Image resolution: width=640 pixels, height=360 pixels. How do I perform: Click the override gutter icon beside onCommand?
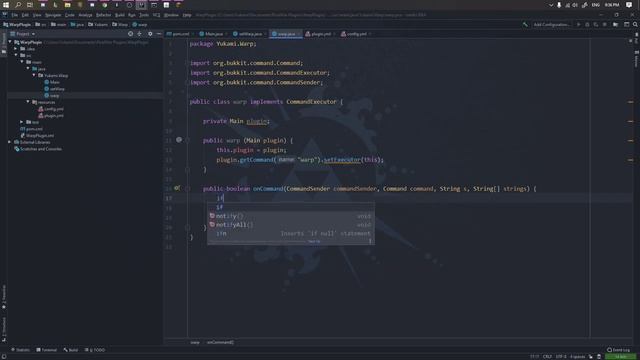pos(177,188)
